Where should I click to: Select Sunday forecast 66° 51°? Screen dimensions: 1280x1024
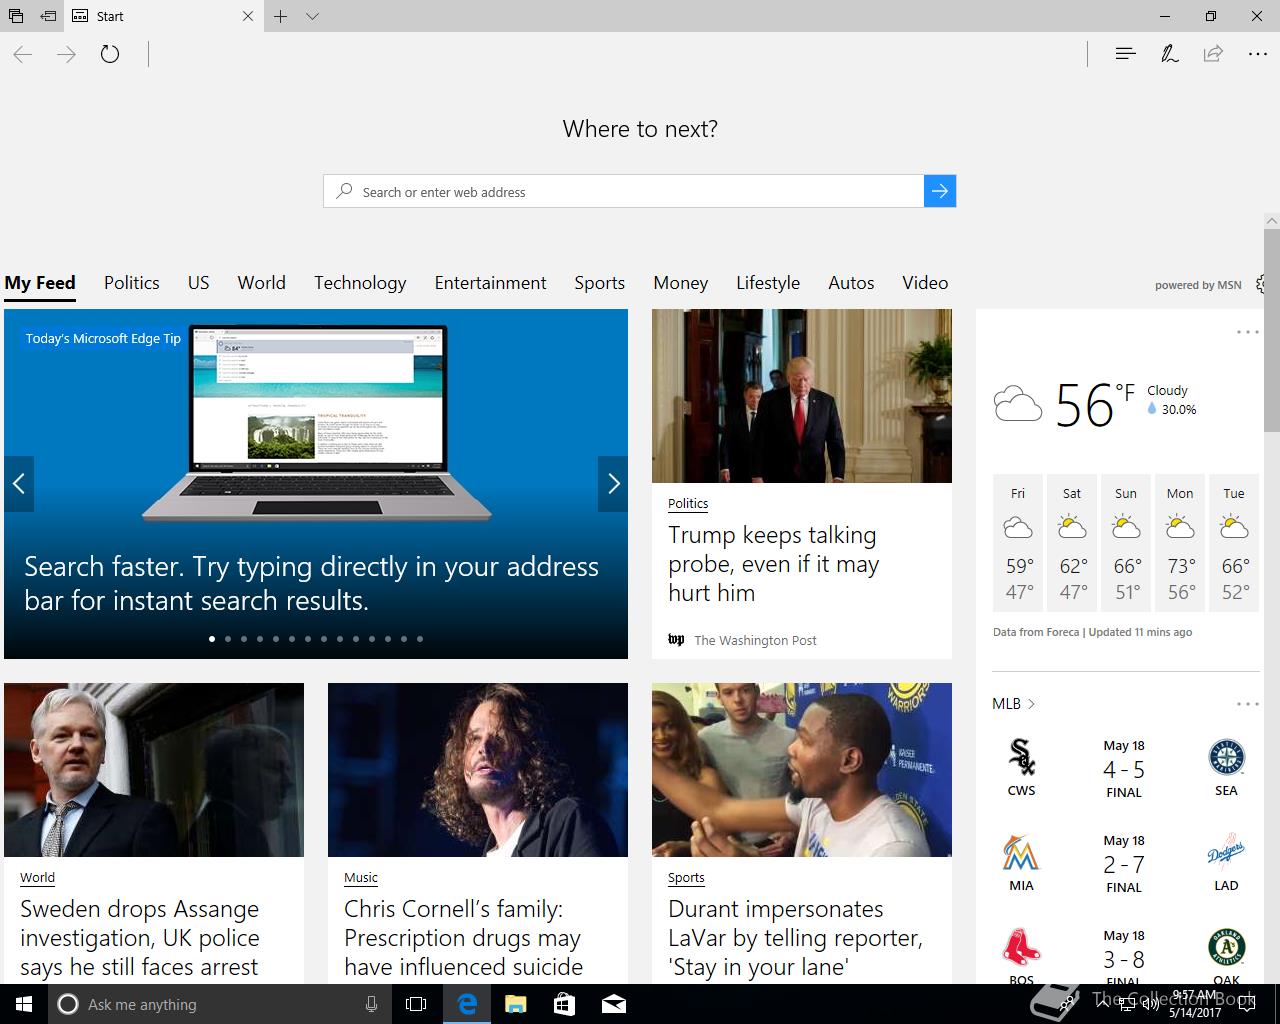(x=1126, y=543)
